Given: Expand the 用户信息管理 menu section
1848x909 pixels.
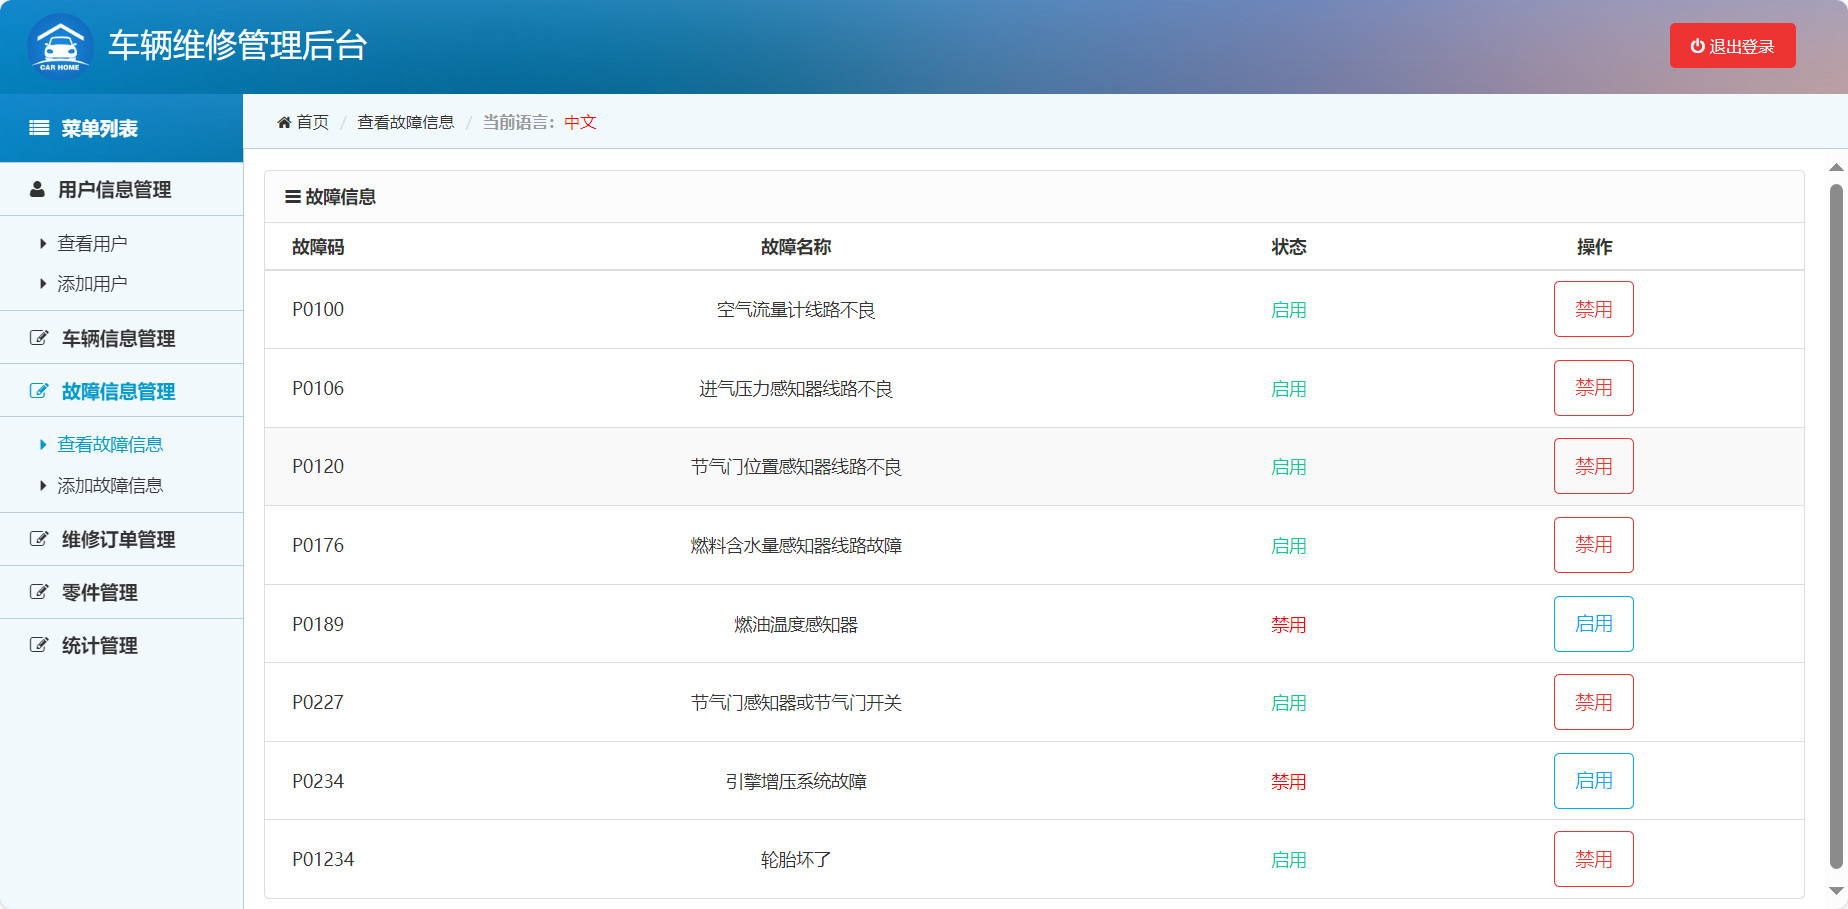Looking at the screenshot, I should (121, 189).
